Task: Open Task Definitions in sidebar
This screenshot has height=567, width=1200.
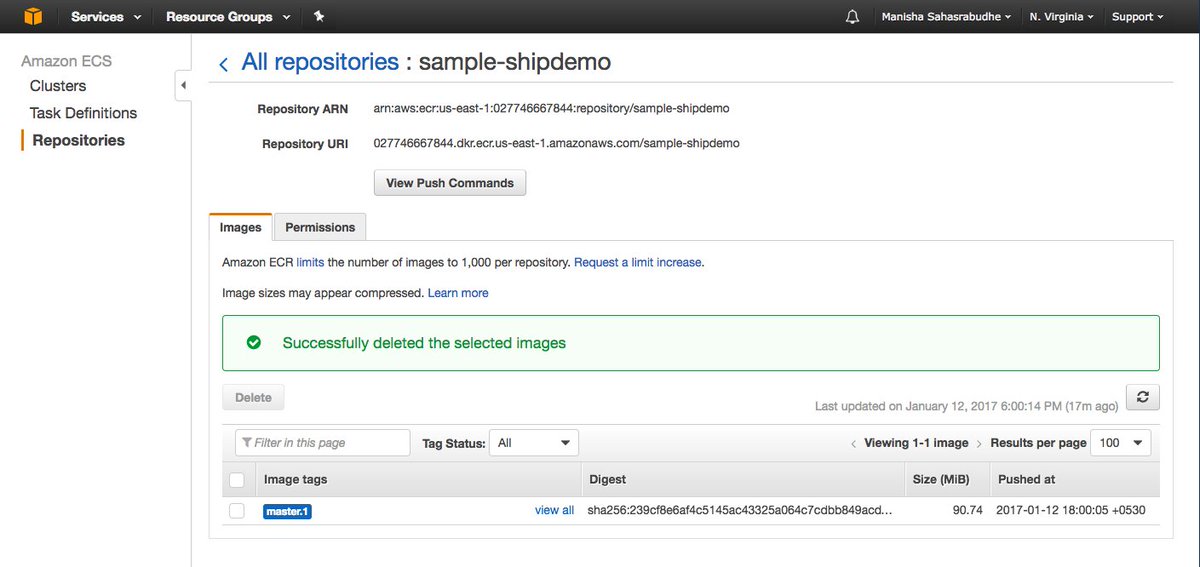Action: [x=83, y=113]
